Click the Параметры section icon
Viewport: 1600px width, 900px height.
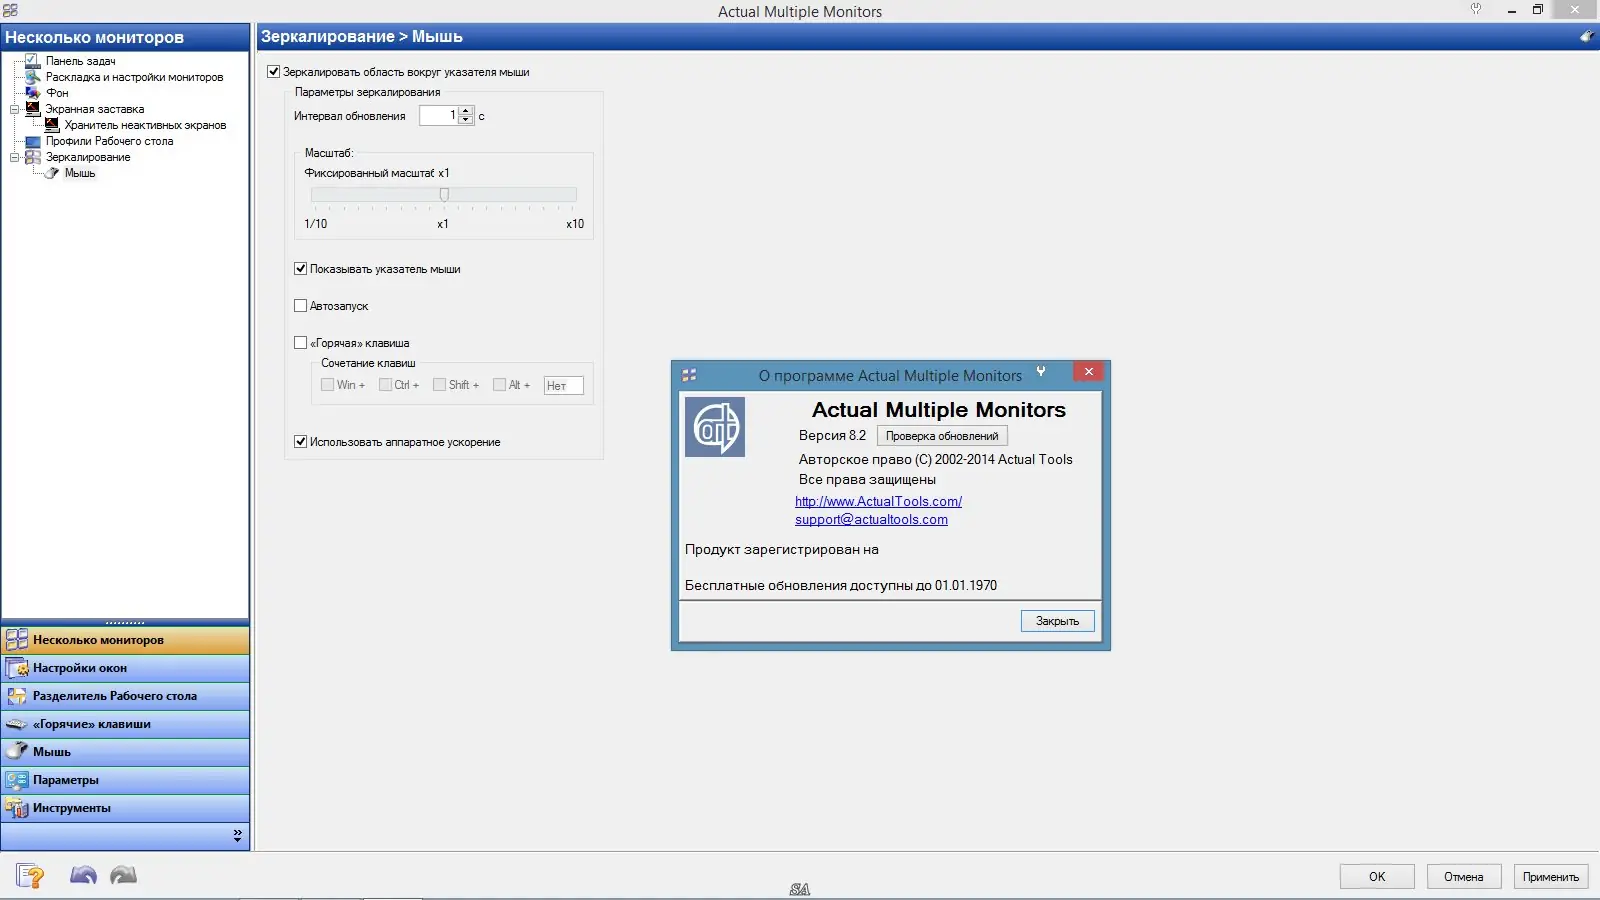[x=17, y=780]
